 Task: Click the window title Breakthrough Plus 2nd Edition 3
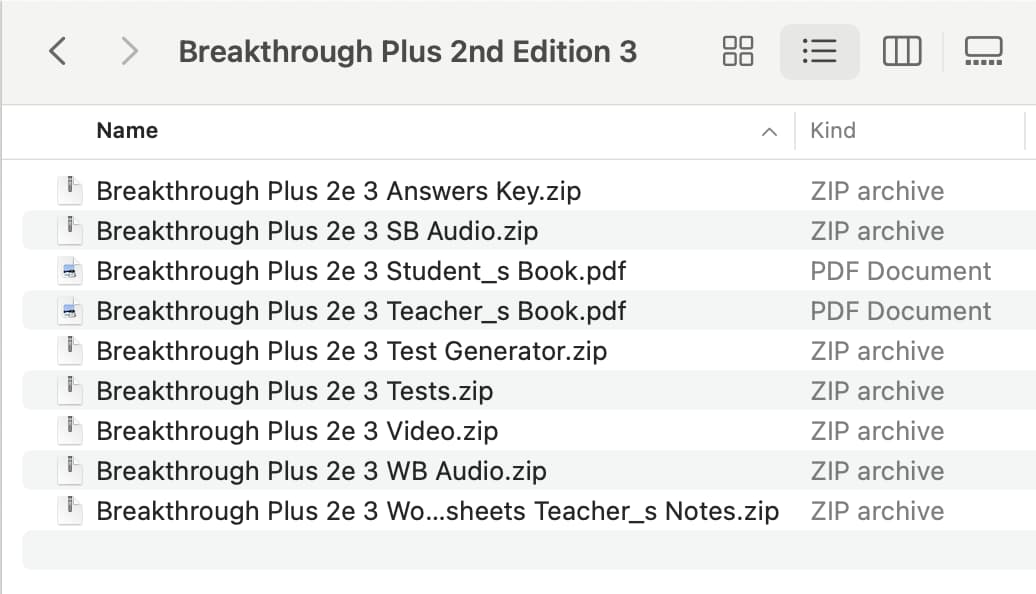click(x=408, y=52)
